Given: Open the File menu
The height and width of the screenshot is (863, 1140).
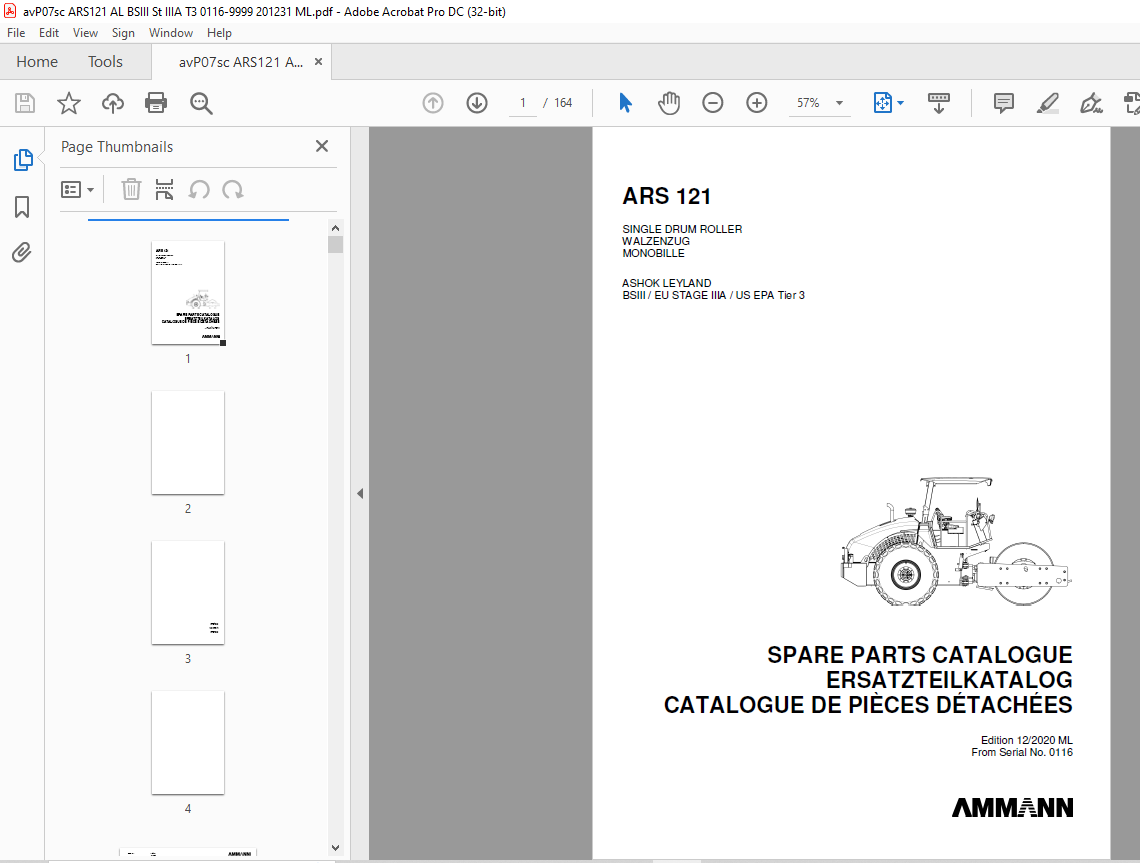Looking at the screenshot, I should (16, 33).
